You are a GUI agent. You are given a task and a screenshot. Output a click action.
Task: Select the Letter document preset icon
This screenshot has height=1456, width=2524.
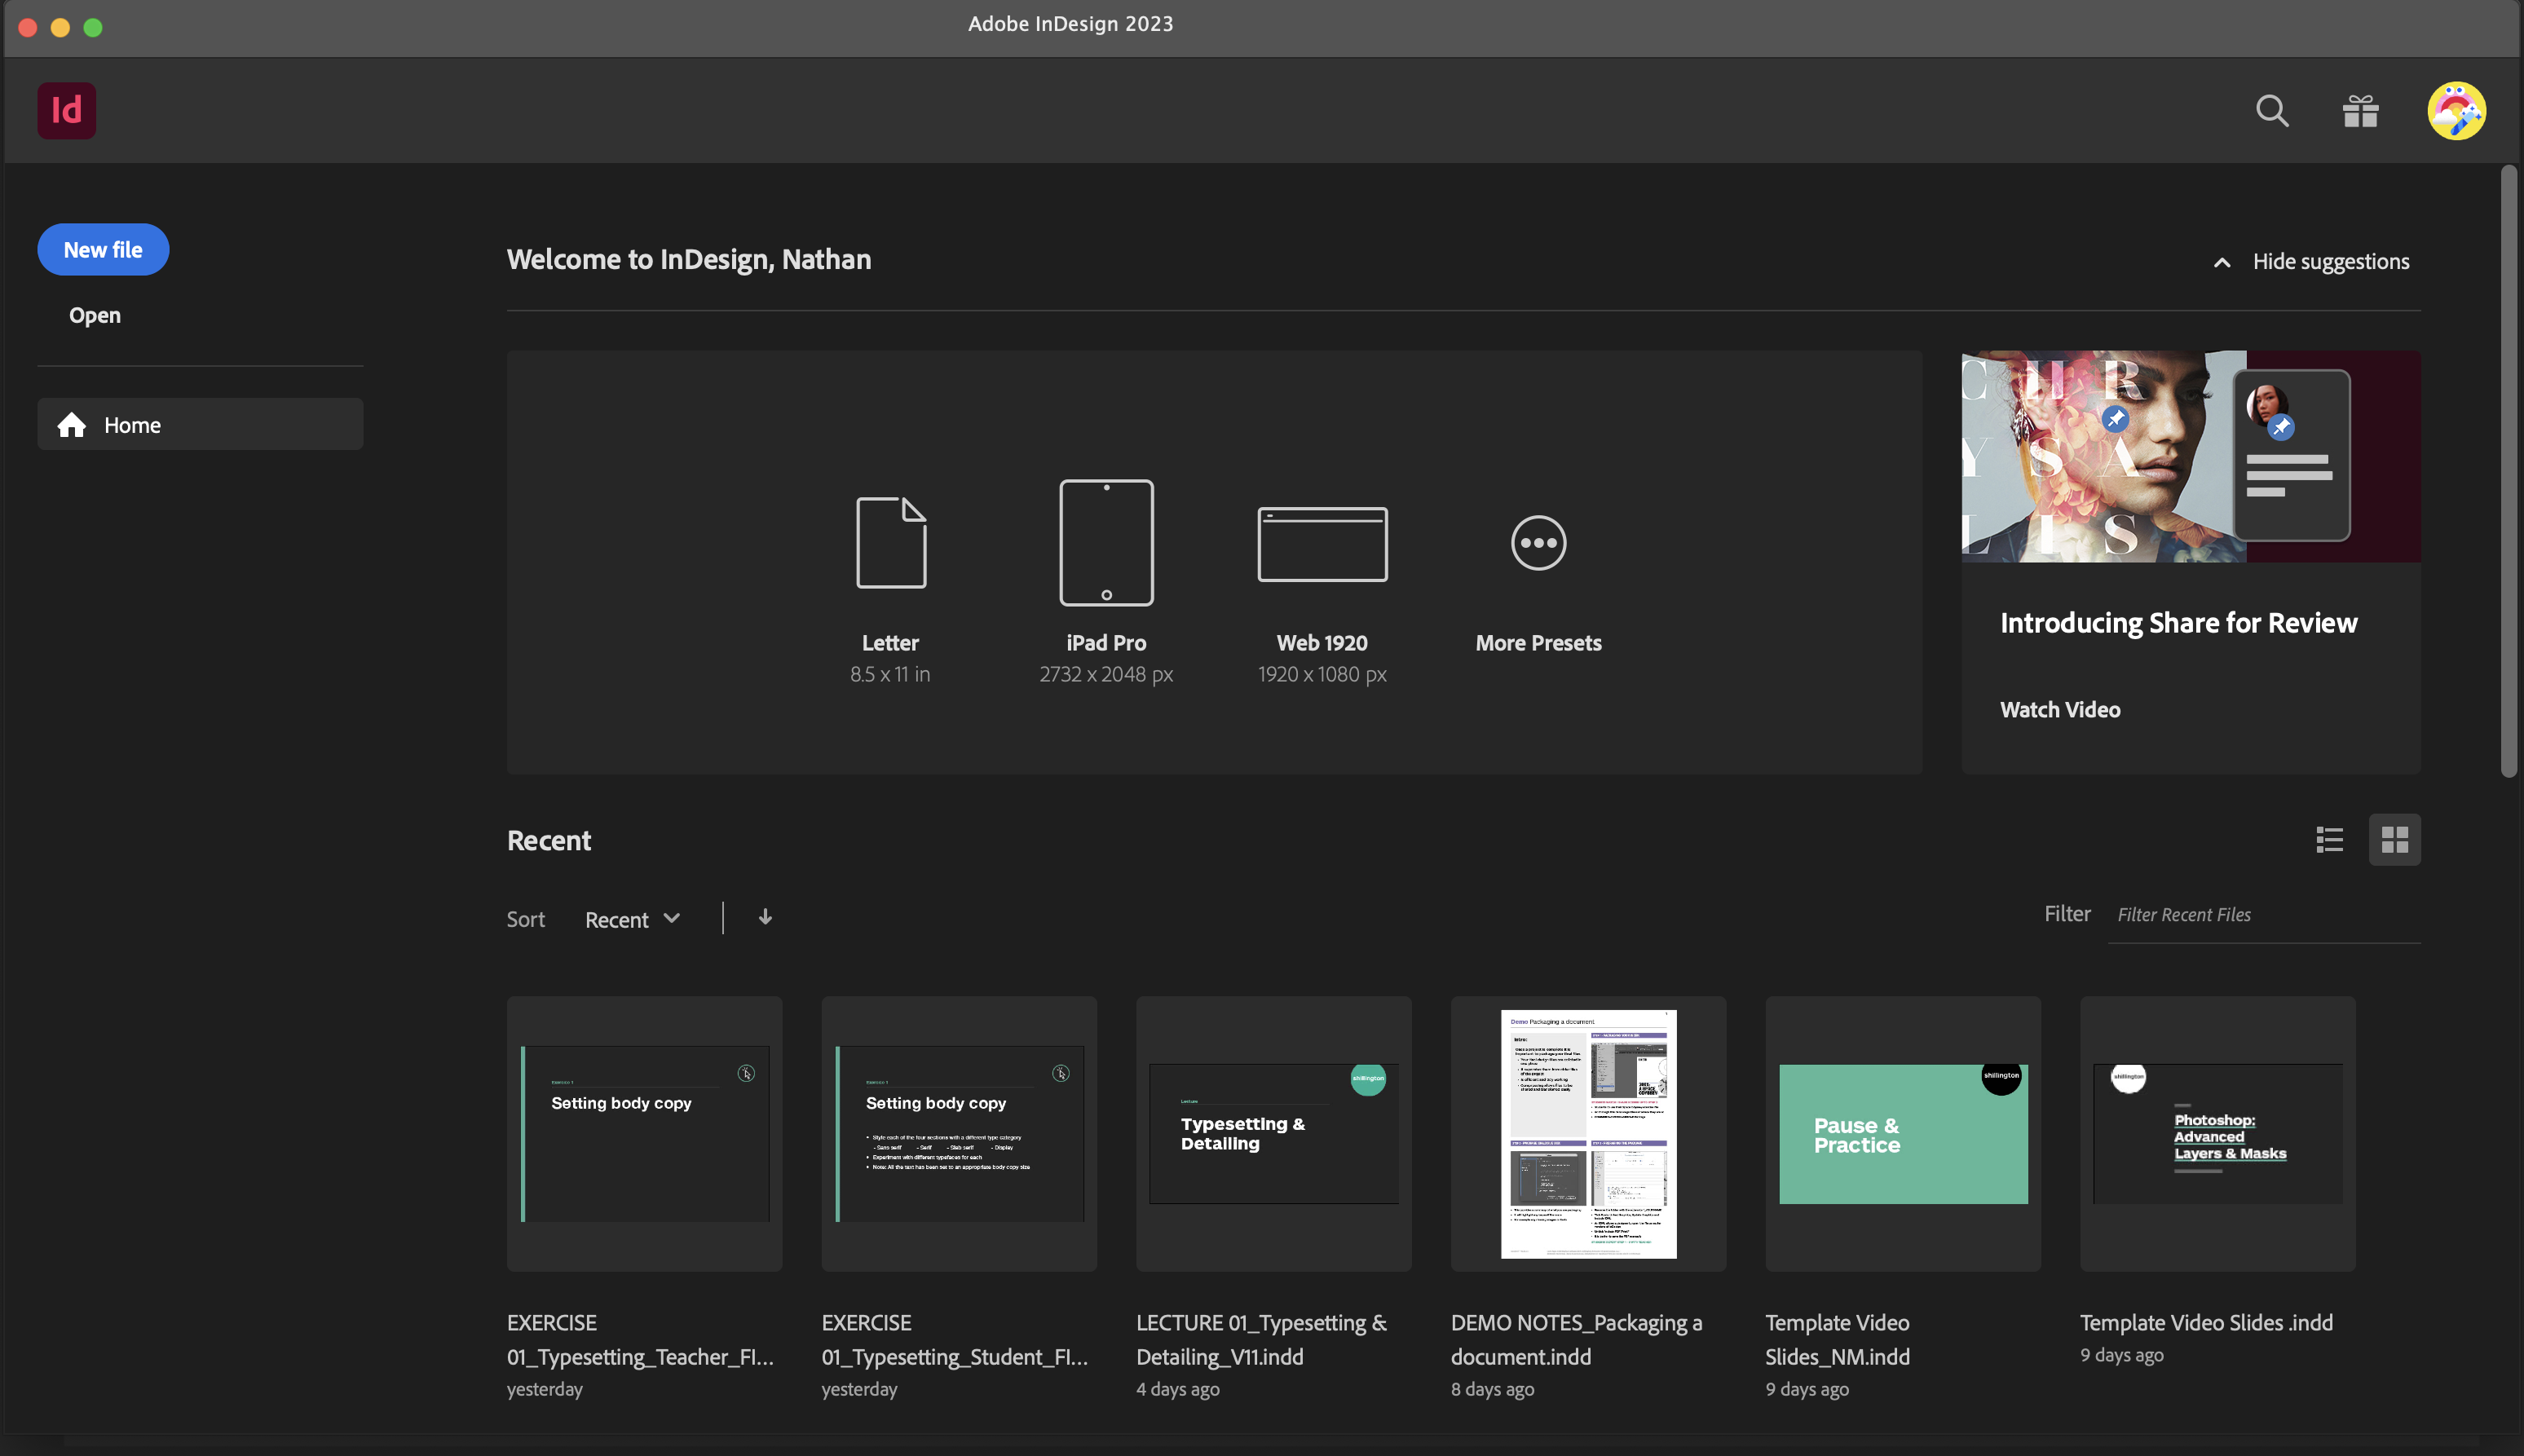pyautogui.click(x=890, y=543)
